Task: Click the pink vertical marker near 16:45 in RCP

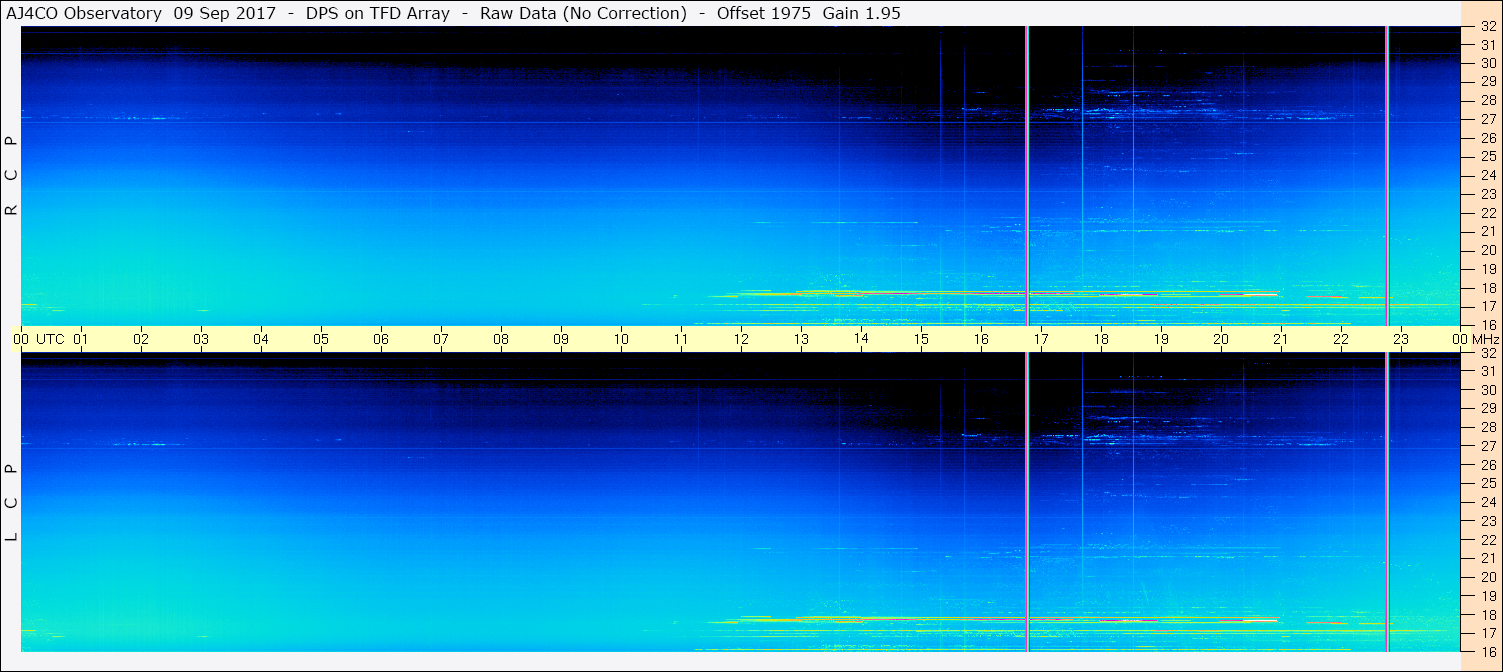Action: tap(1027, 176)
